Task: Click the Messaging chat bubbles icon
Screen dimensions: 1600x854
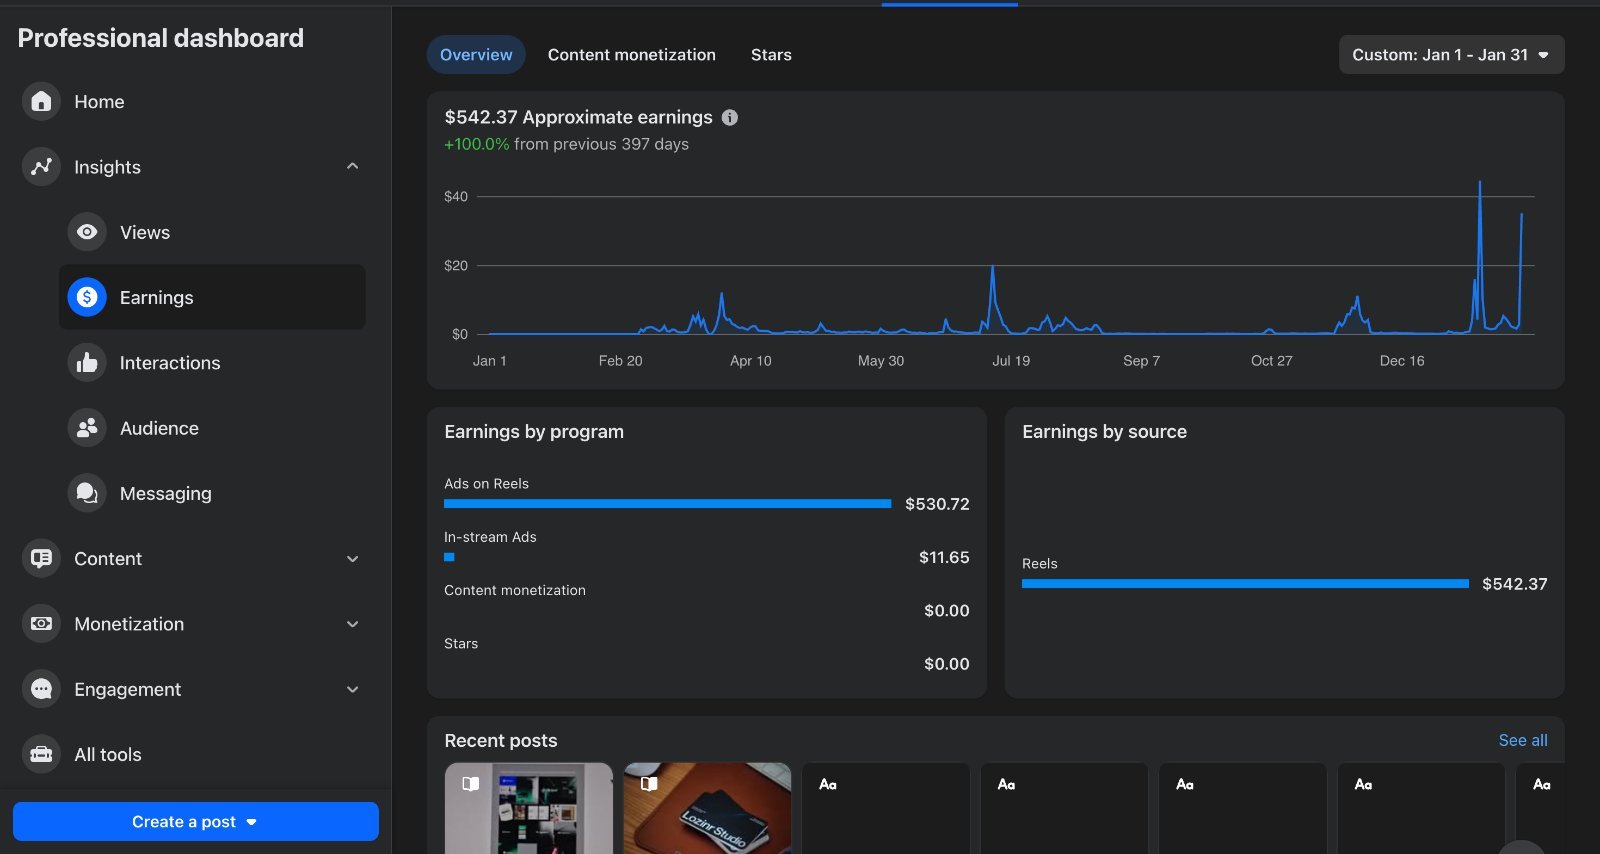Action: 87,493
